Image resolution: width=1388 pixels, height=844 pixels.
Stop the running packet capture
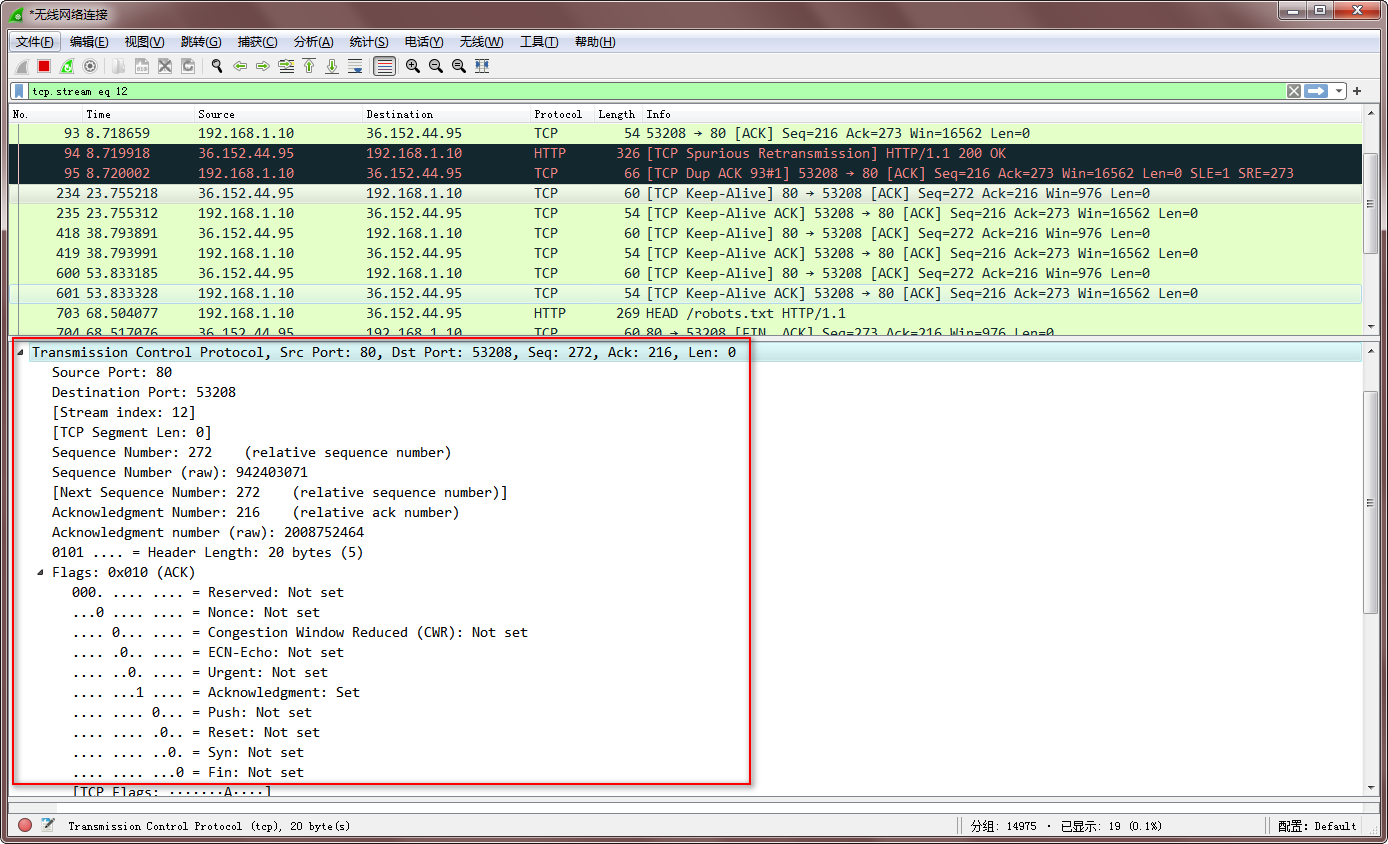pos(44,66)
